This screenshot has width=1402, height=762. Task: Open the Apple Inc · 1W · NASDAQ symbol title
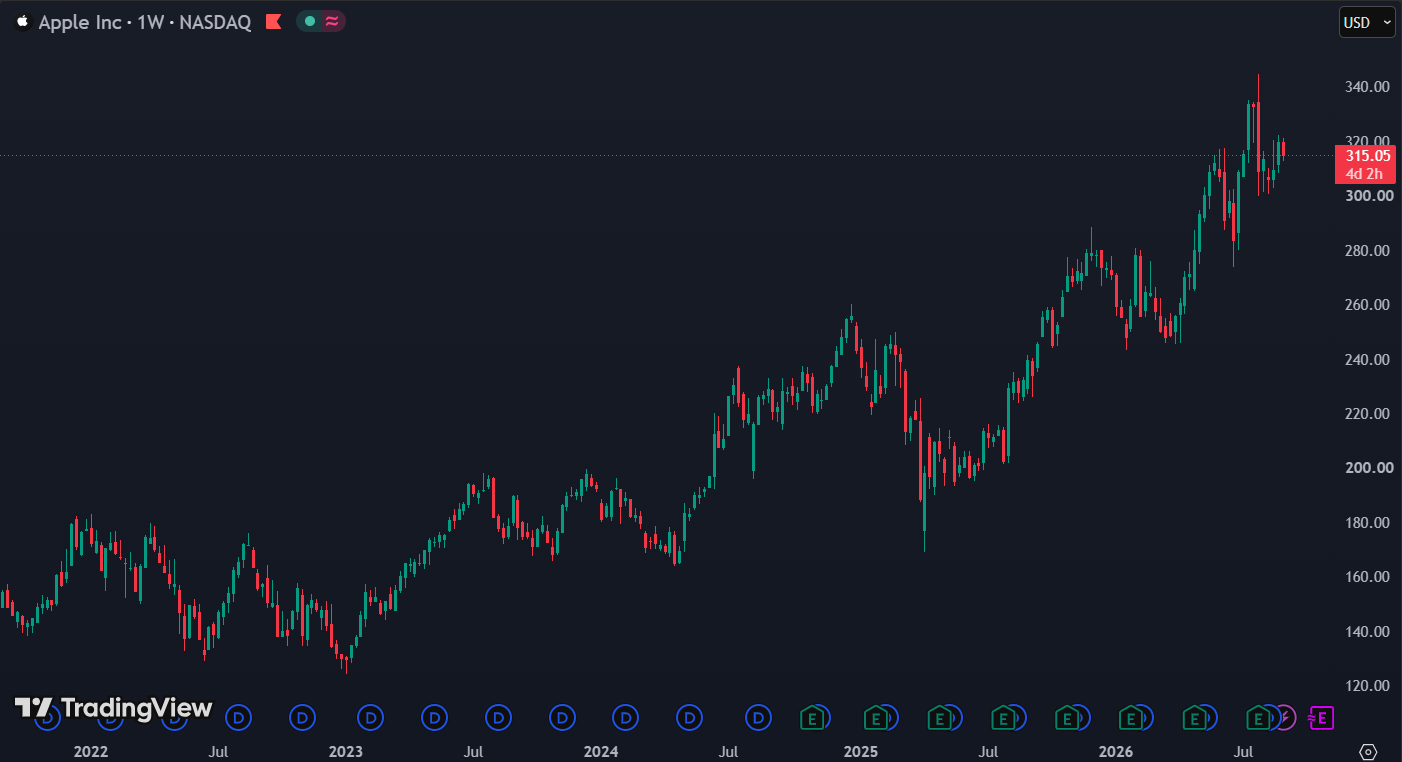pyautogui.click(x=145, y=22)
